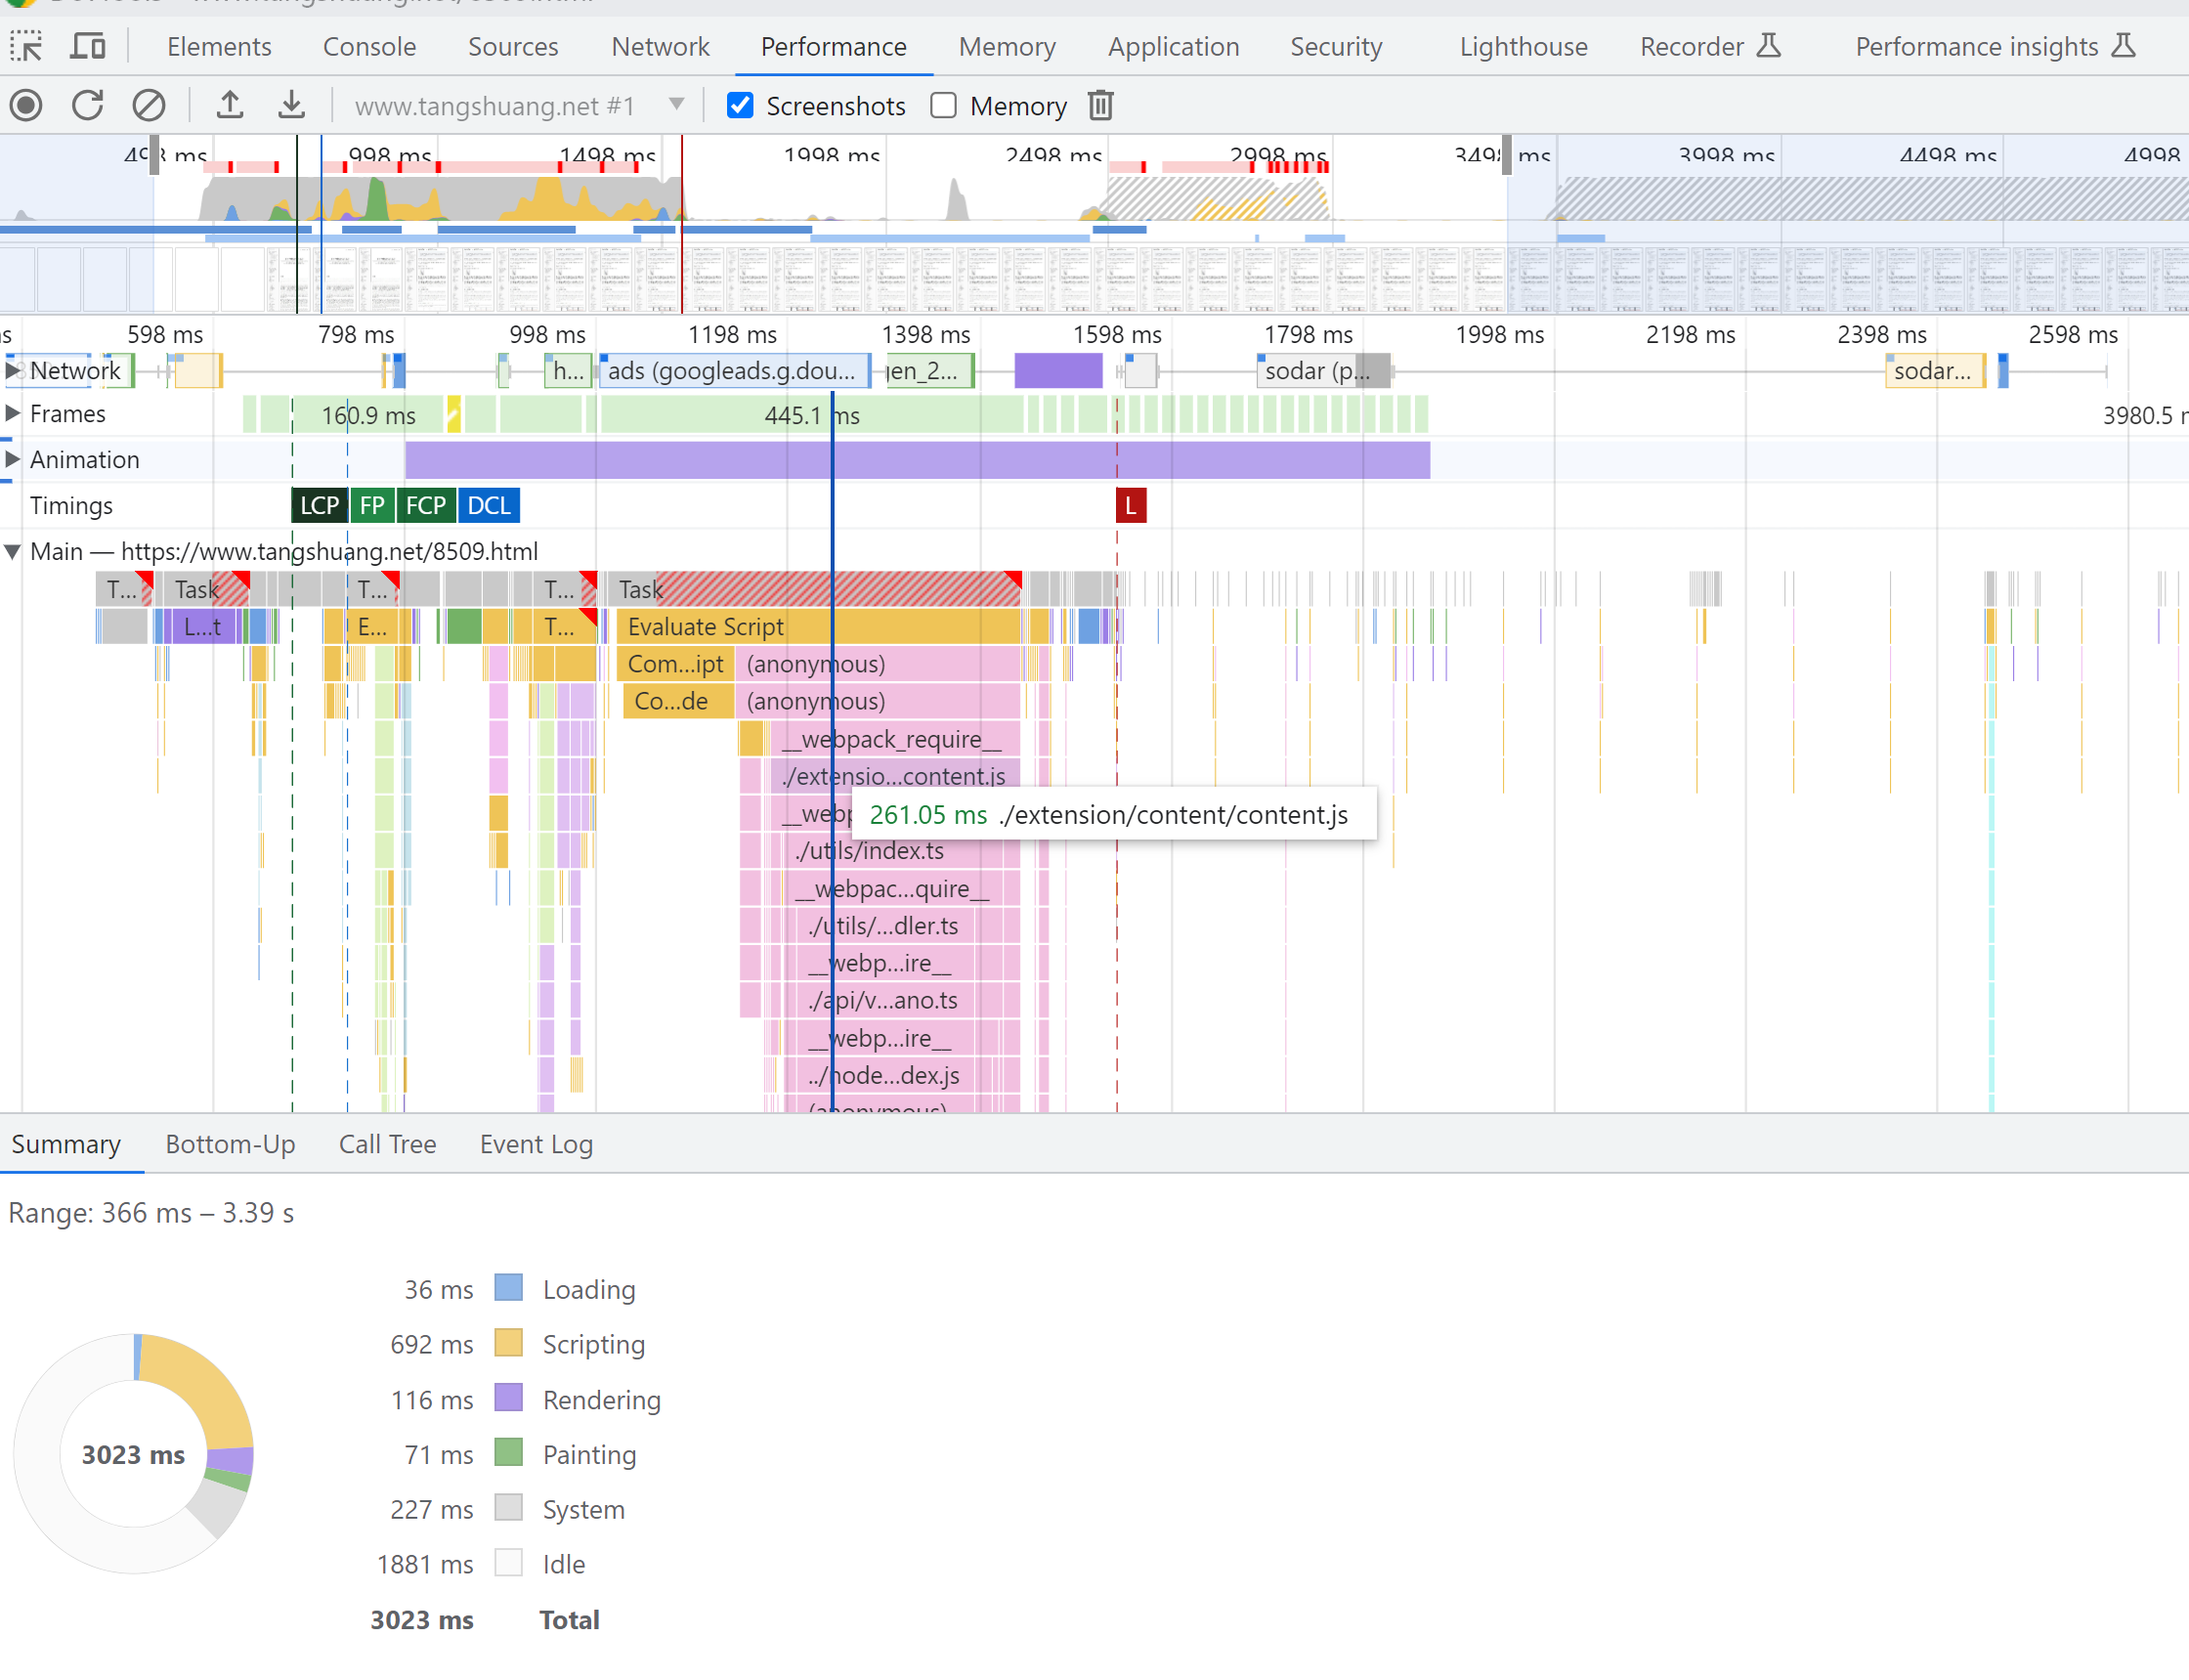2189x1680 pixels.
Task: Click the load profile upload icon
Action: (230, 105)
